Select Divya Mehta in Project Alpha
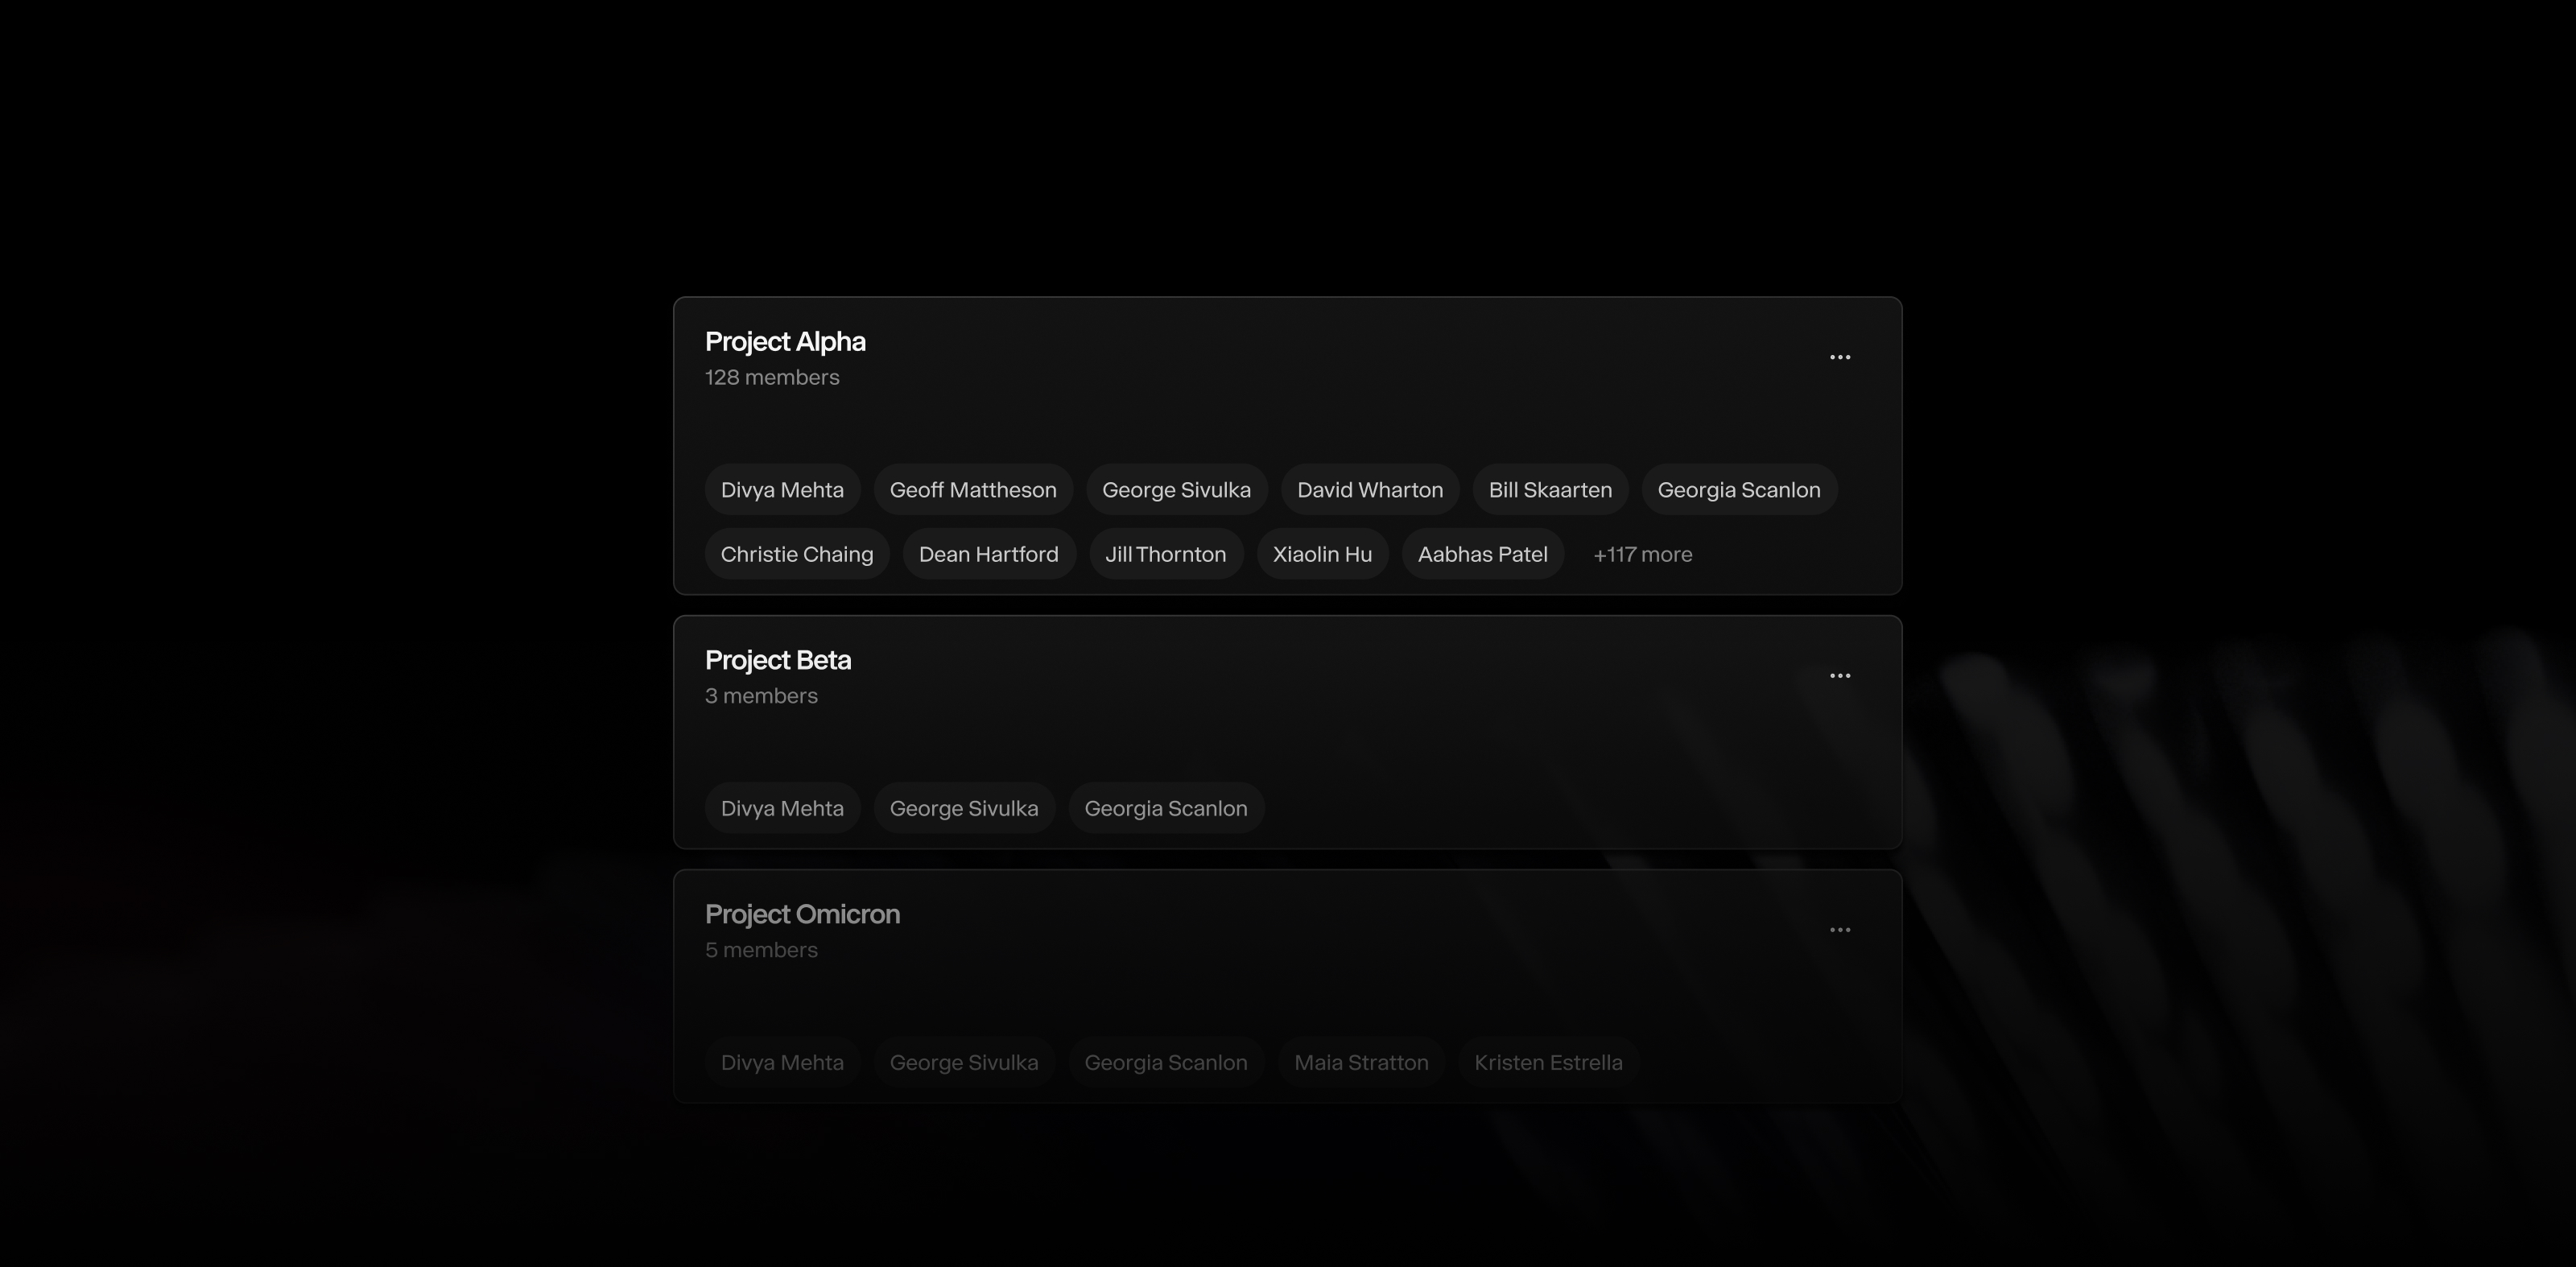The width and height of the screenshot is (2576, 1267). point(782,489)
